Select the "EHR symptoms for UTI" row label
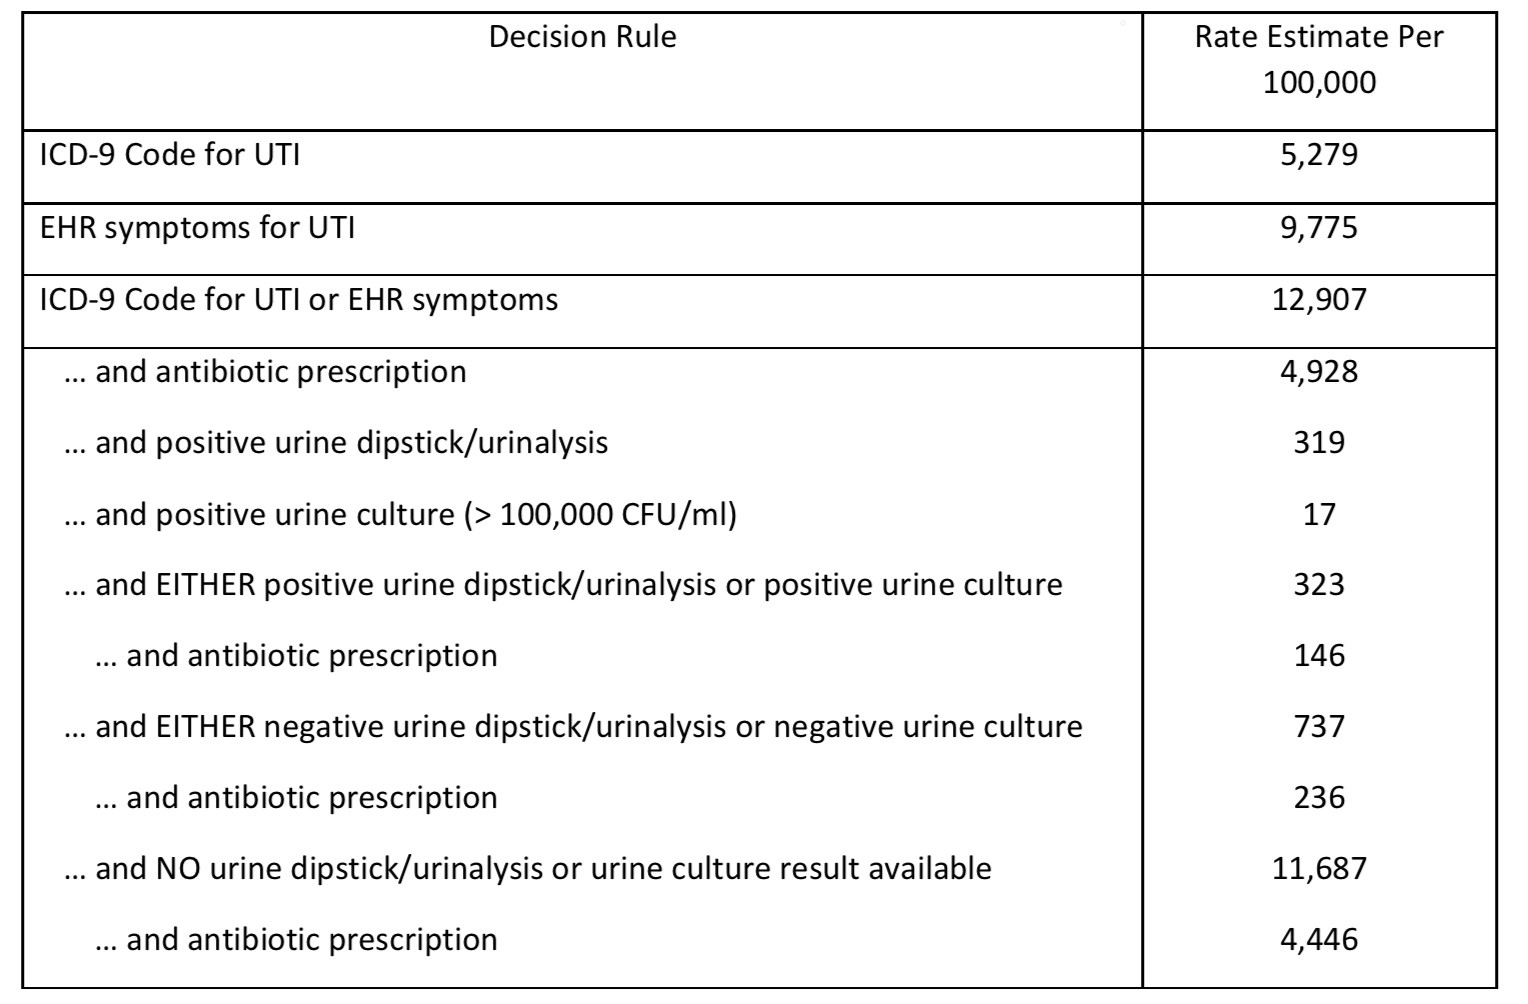Viewport: 1528px width, 1004px height. (197, 228)
